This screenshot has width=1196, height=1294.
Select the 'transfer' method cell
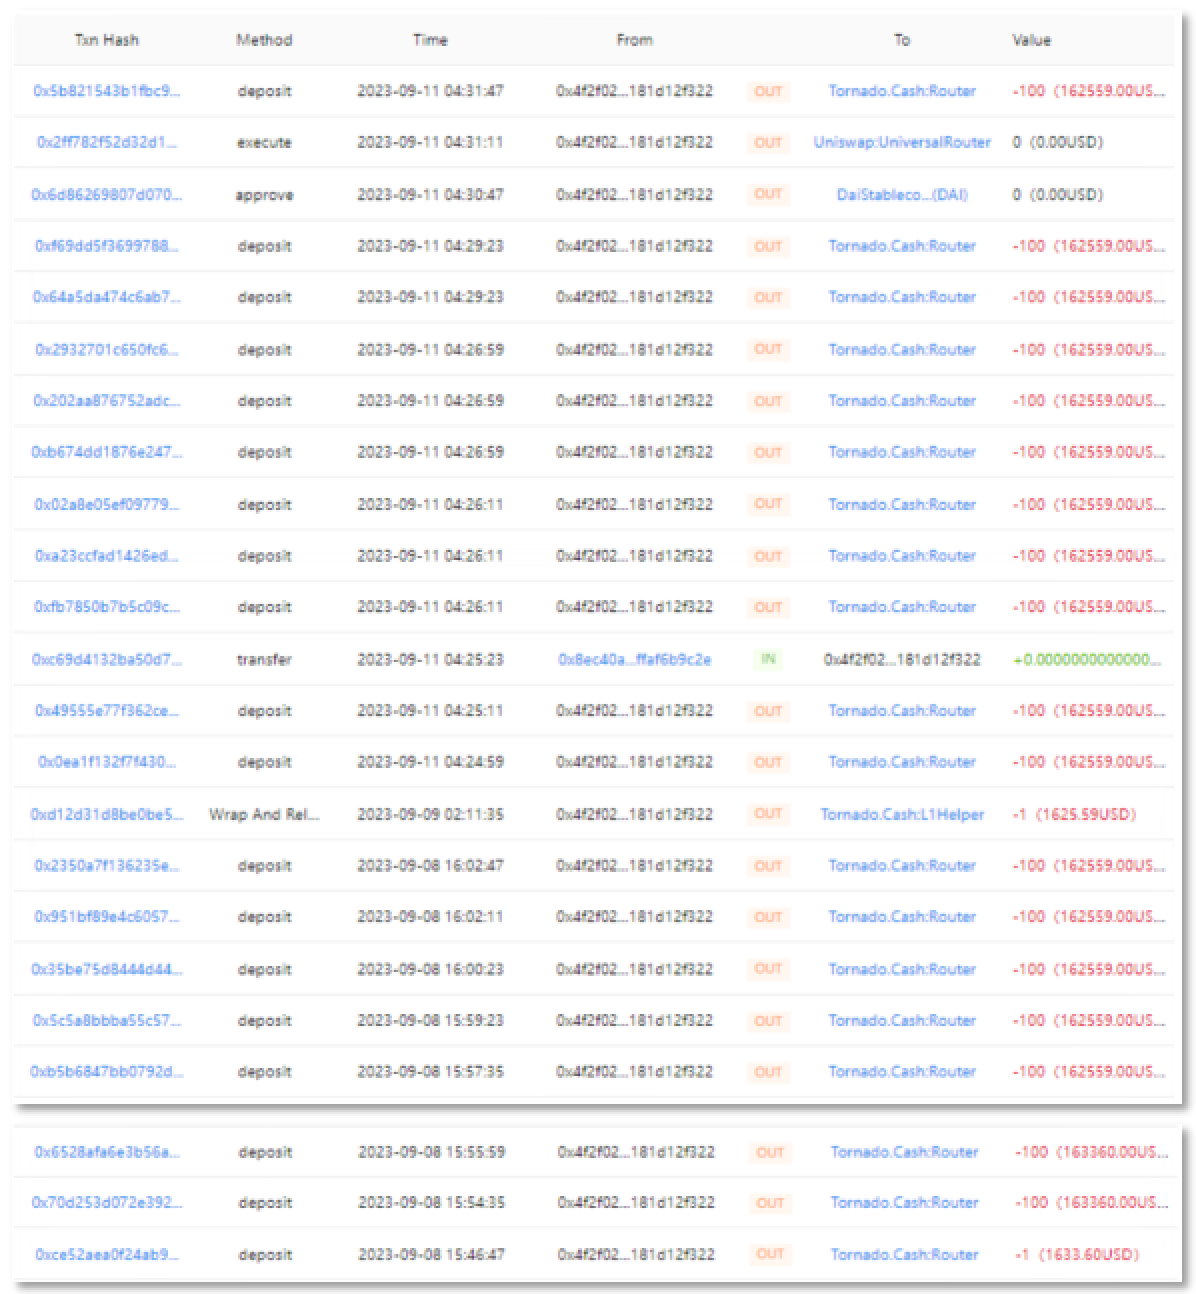pos(264,659)
